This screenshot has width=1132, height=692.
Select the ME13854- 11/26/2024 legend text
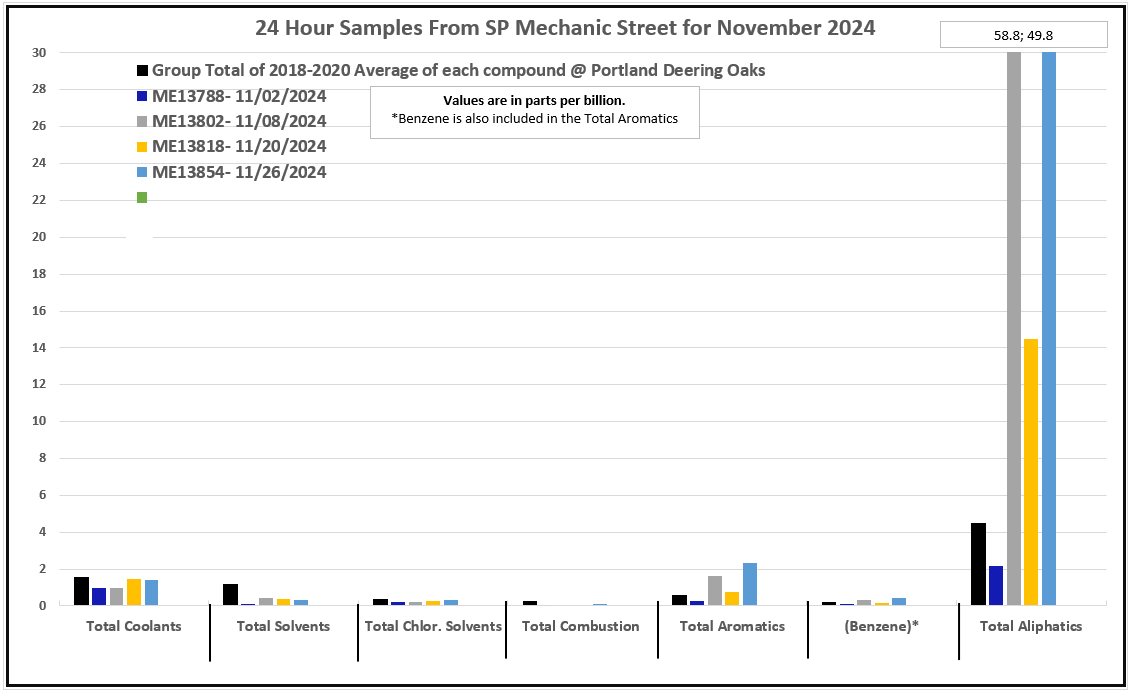(239, 172)
